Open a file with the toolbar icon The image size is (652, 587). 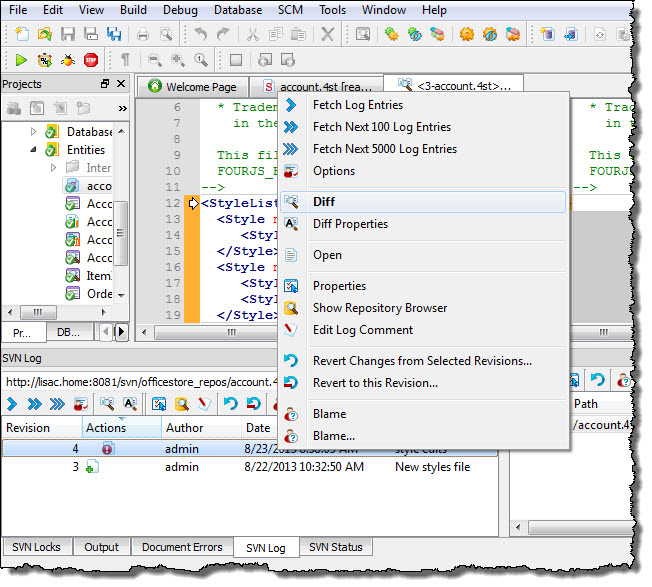44,35
